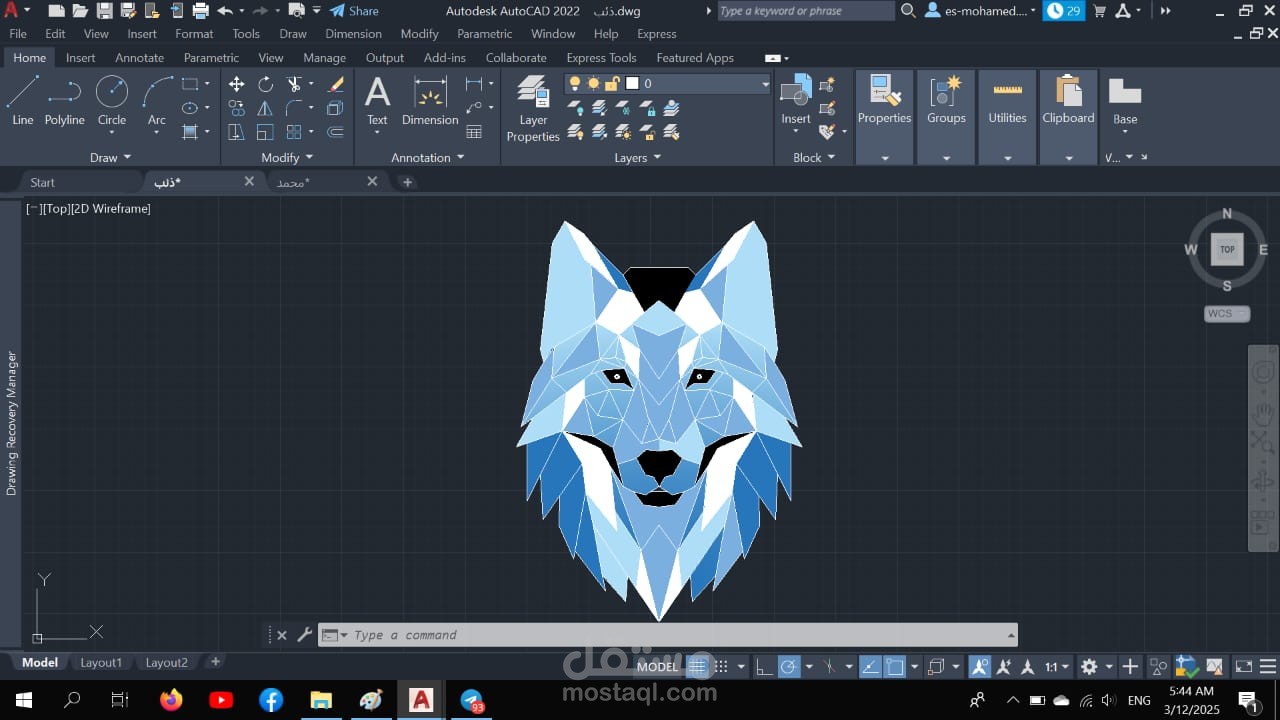The height and width of the screenshot is (720, 1280).
Task: Activate the Mirror tool
Action: tap(265, 108)
